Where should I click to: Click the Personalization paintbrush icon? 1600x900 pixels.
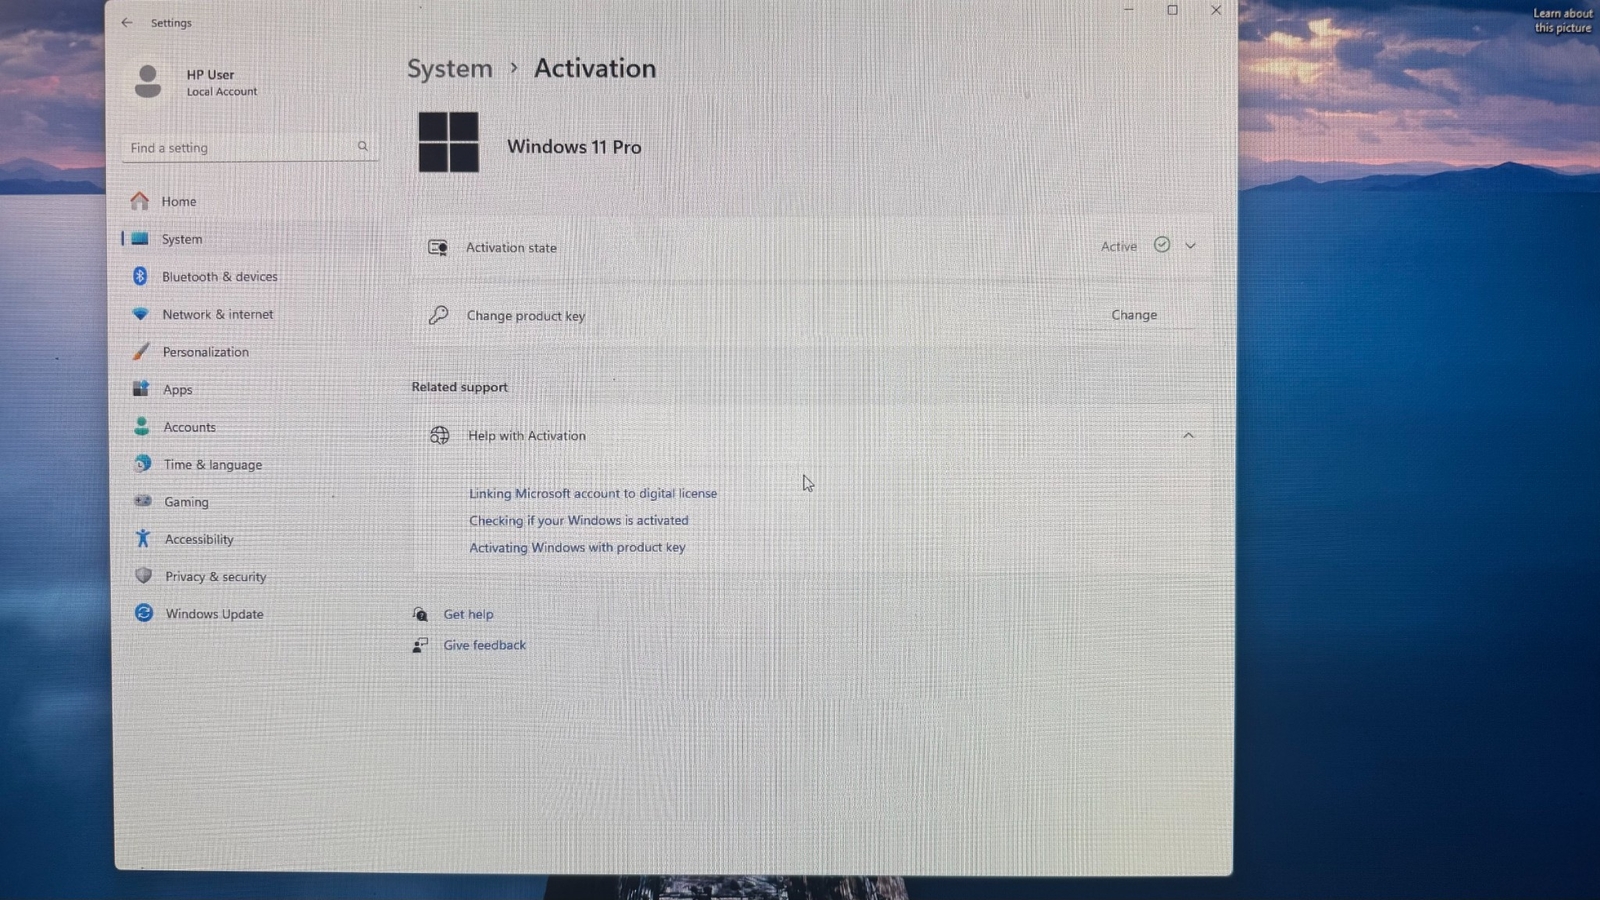141,351
